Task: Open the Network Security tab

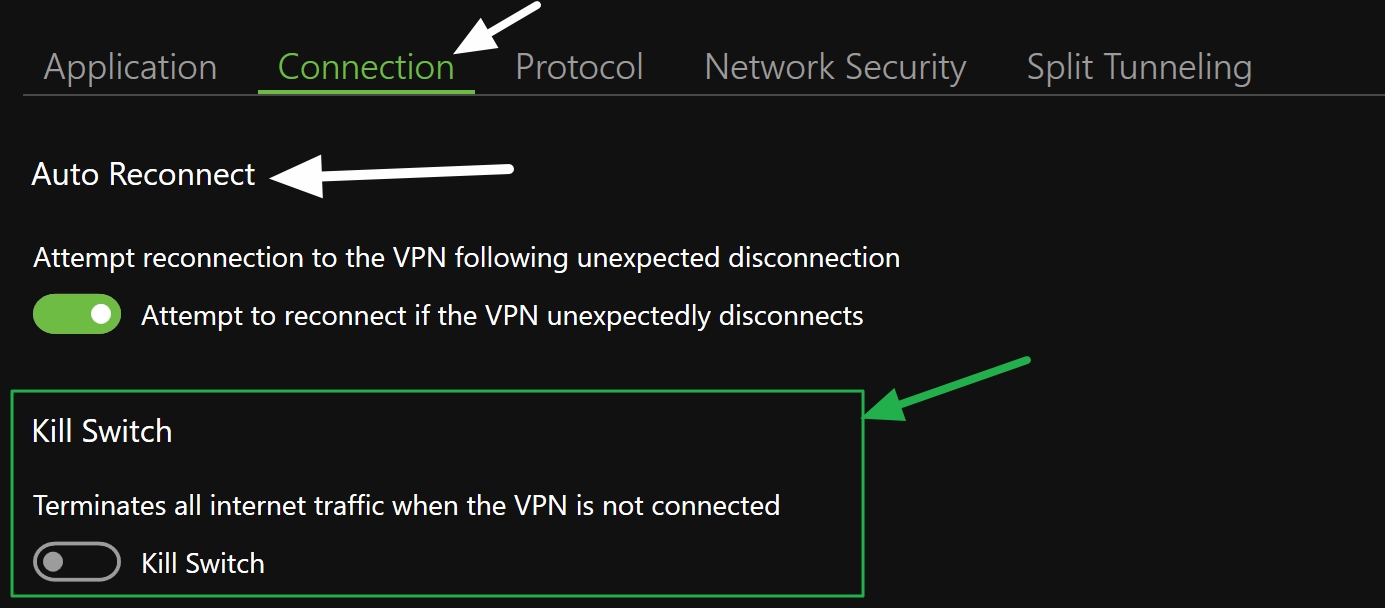Action: (835, 66)
